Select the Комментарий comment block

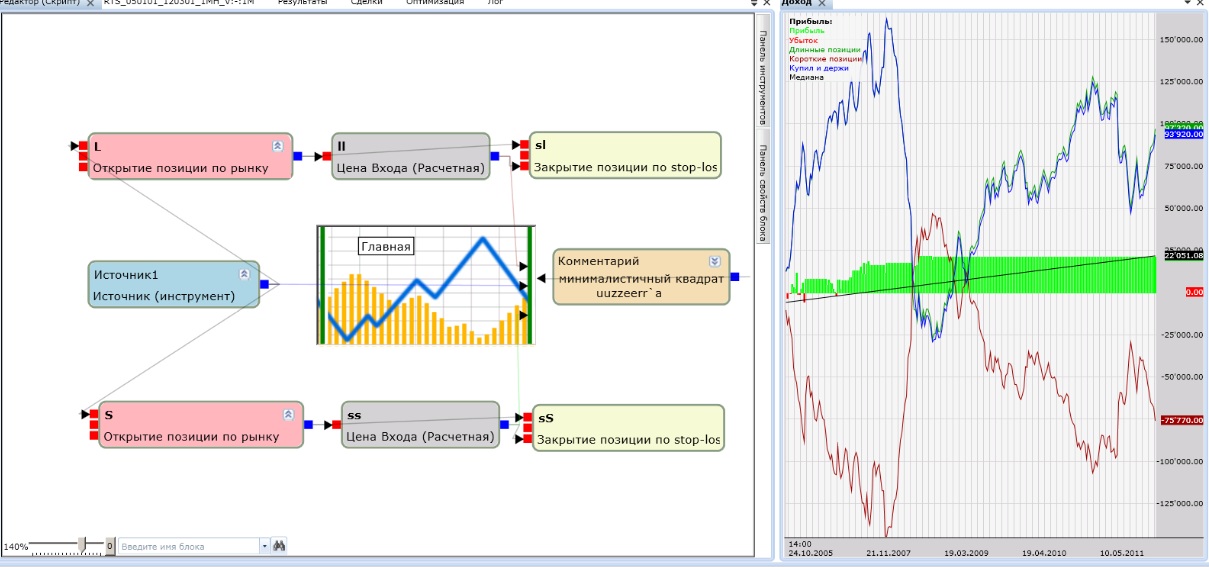point(641,277)
